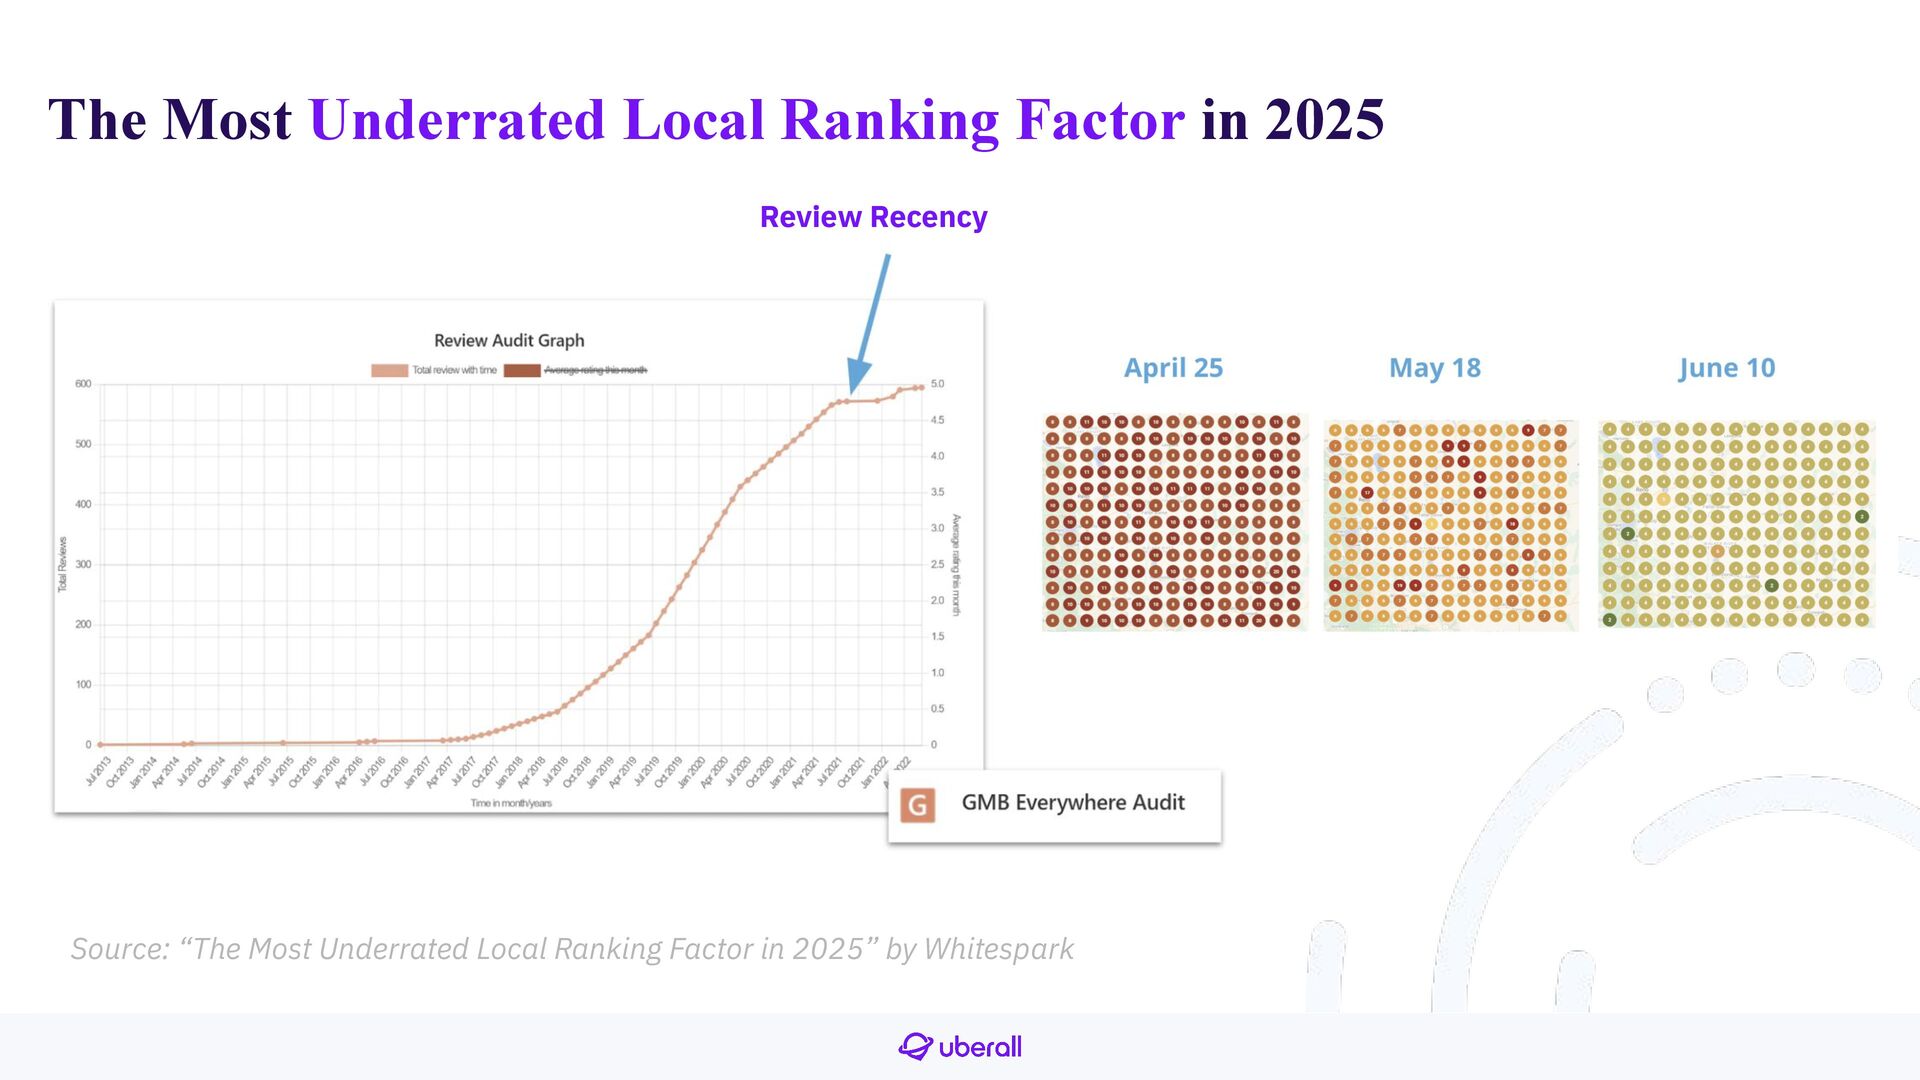Viewport: 1920px width, 1080px height.
Task: Open the April 25 ranking grid thumbnail
Action: click(1174, 521)
